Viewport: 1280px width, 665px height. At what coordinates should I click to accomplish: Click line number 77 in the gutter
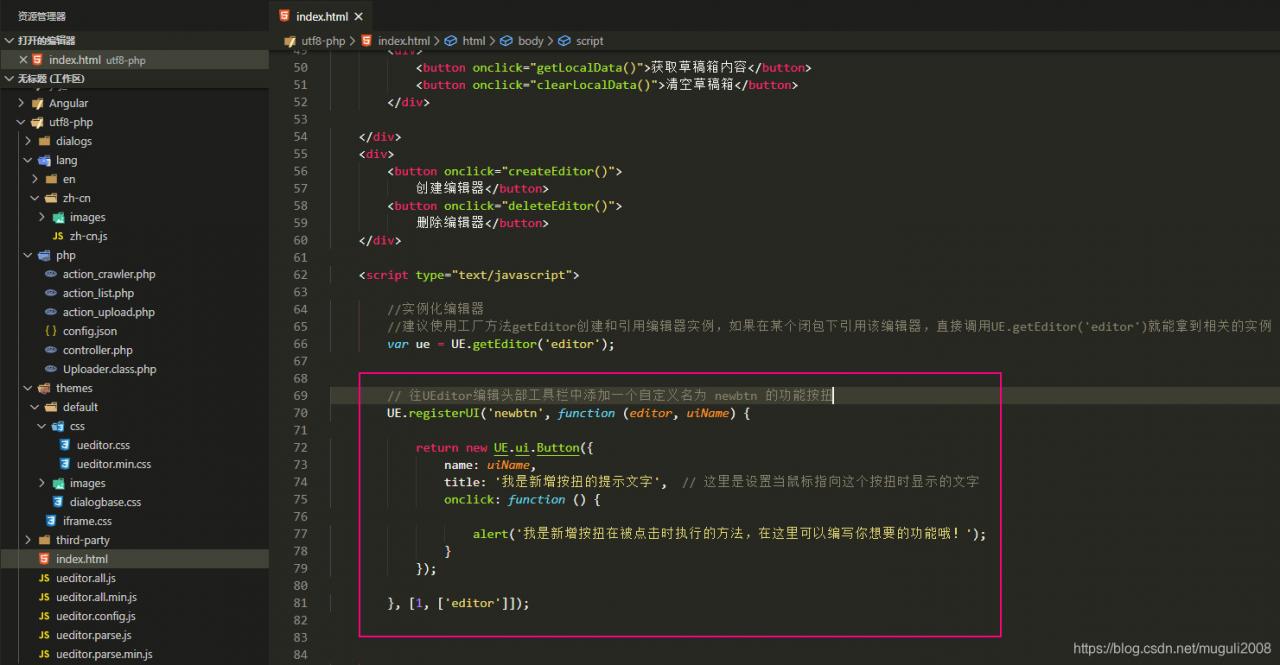pyautogui.click(x=300, y=534)
